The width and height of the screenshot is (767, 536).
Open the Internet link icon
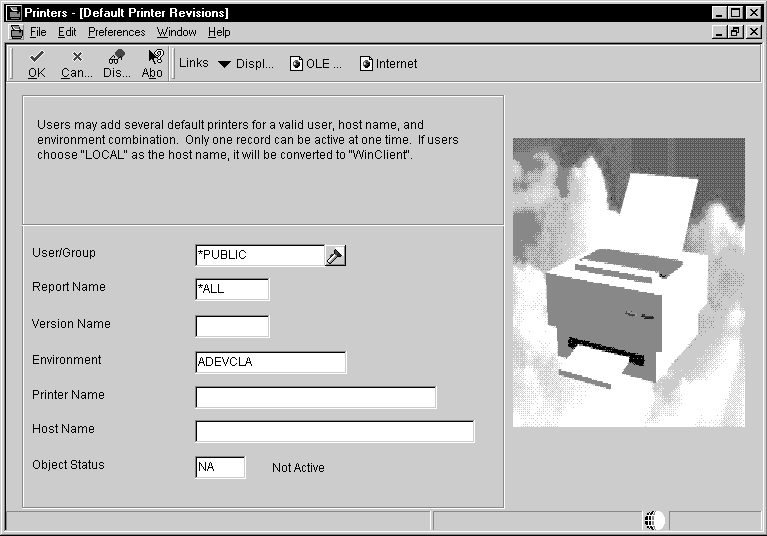click(x=366, y=64)
